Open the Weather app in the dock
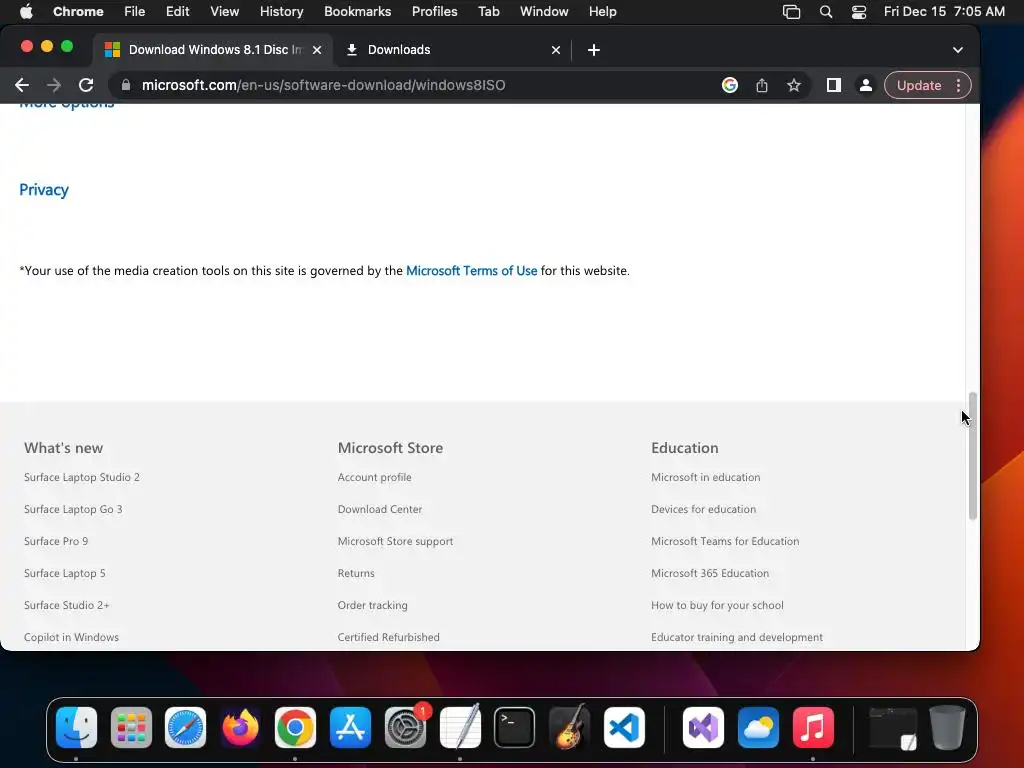 pyautogui.click(x=758, y=728)
